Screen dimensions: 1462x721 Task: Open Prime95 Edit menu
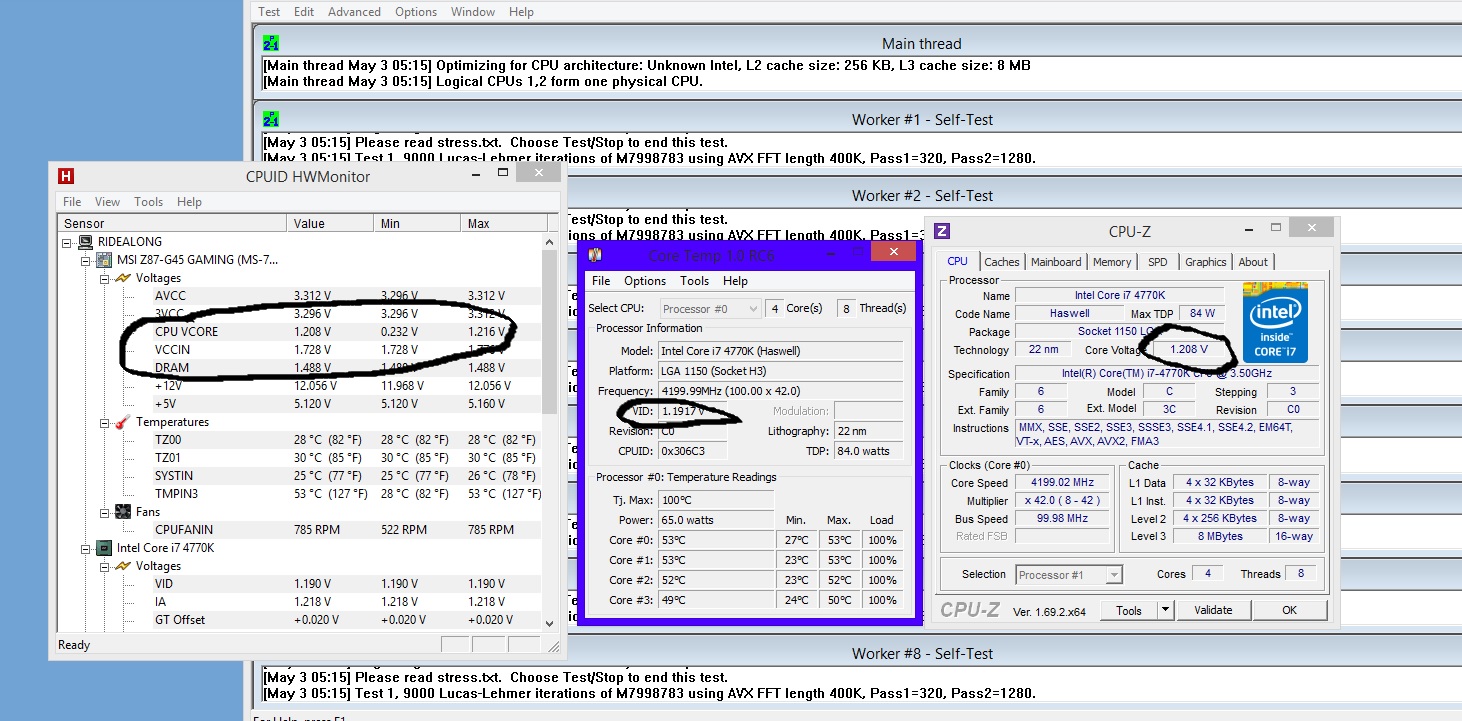304,12
